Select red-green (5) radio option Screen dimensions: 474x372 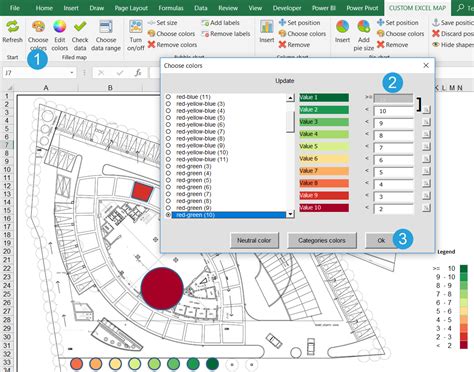coord(168,180)
